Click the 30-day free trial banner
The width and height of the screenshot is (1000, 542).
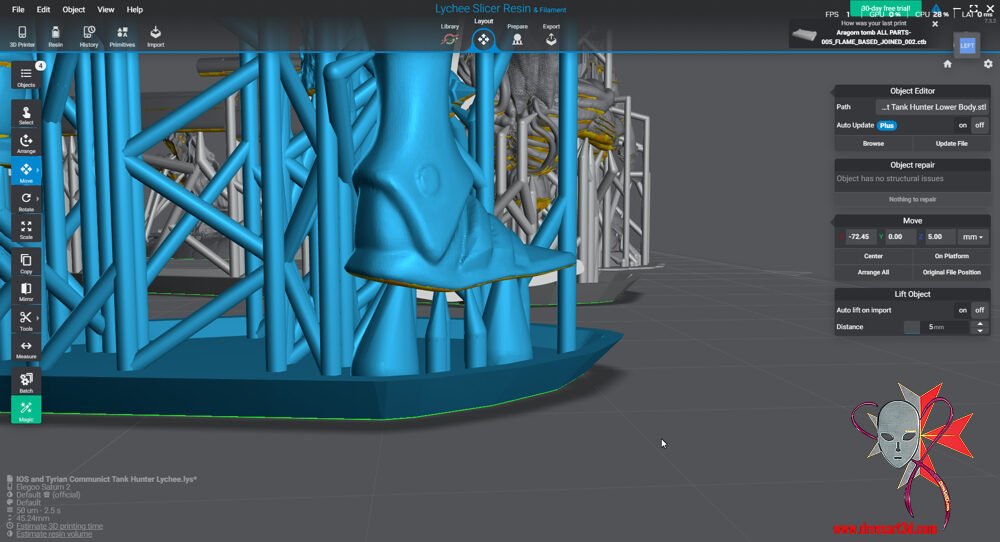[x=885, y=8]
